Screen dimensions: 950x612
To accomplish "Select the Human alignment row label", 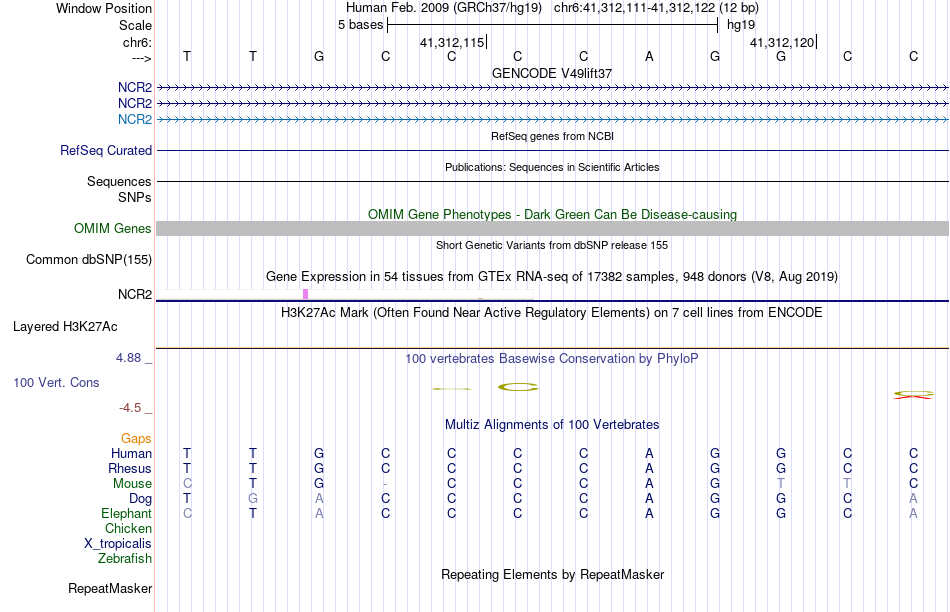I will tap(131, 453).
